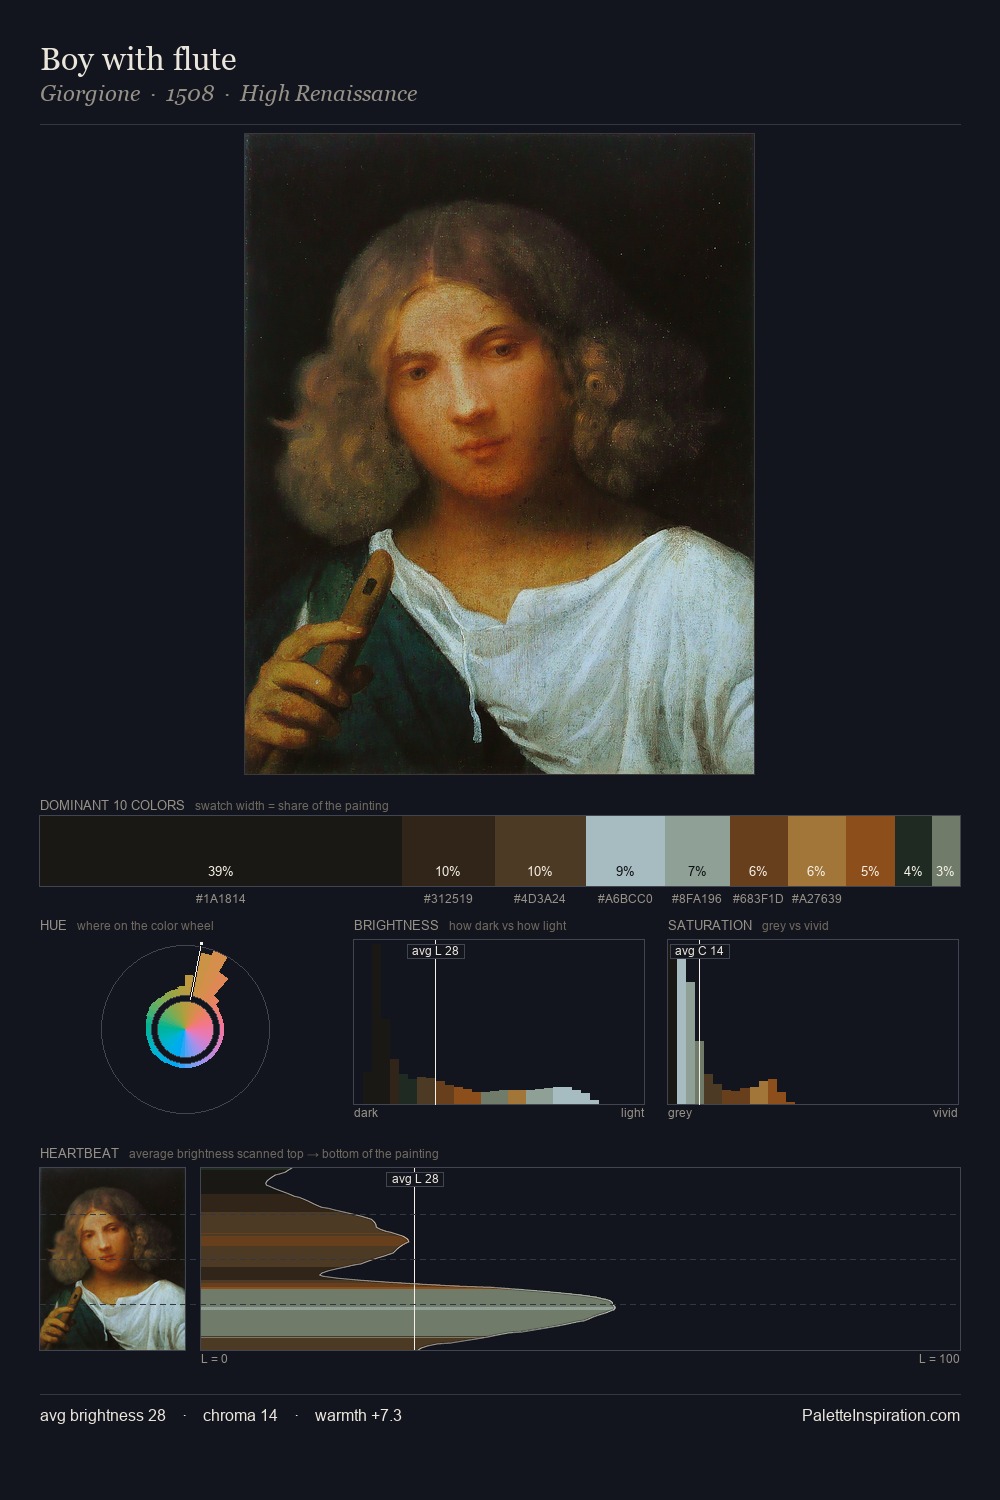
Task: Click the High Renaissance style label
Action: [328, 93]
